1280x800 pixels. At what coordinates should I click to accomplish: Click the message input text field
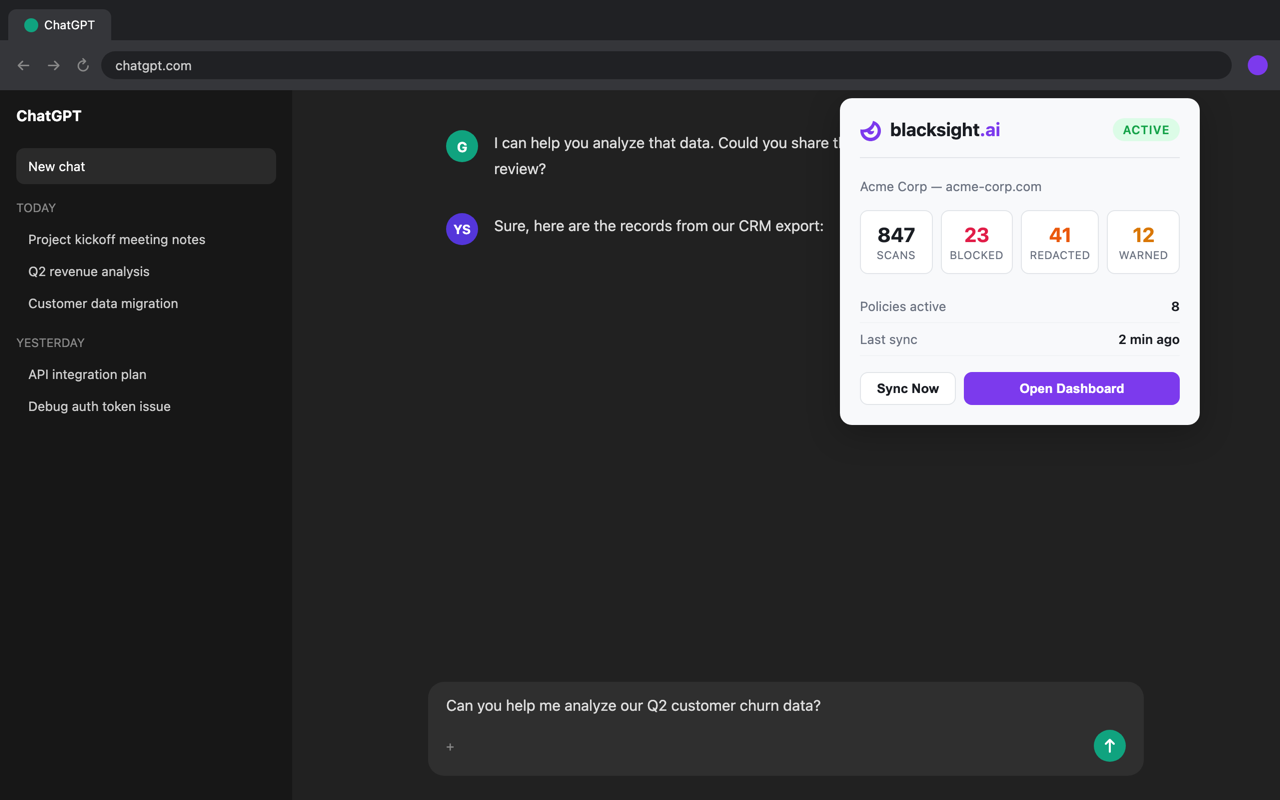coord(785,706)
